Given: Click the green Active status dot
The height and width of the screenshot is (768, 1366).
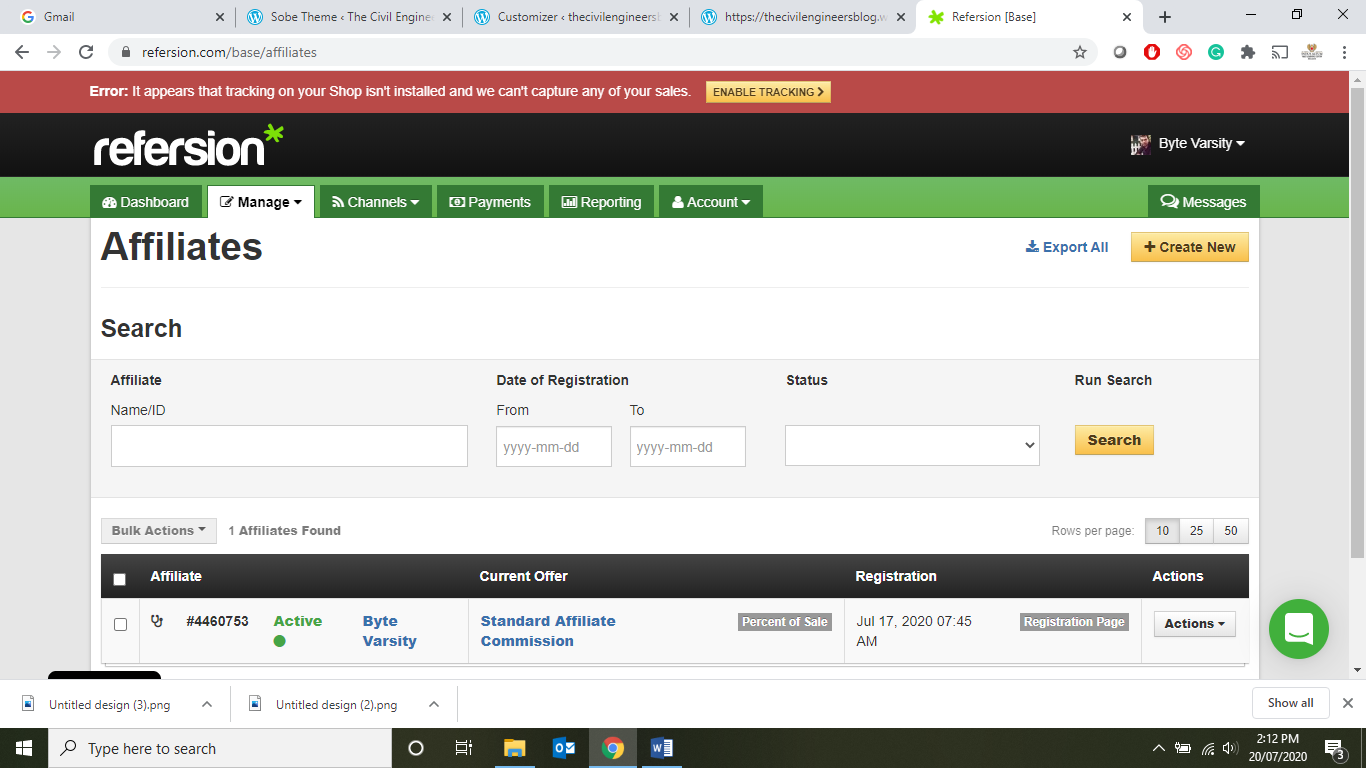Looking at the screenshot, I should [x=279, y=641].
